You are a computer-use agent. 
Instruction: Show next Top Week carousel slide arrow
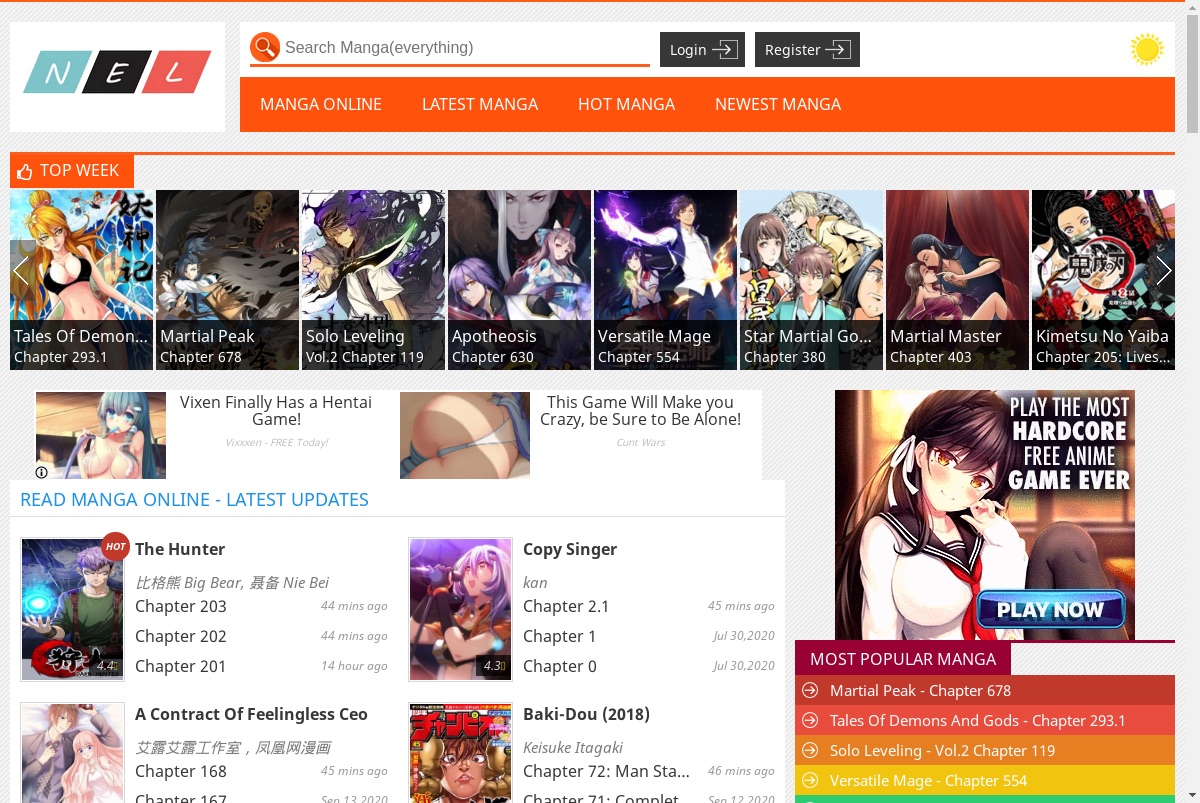tap(1163, 271)
